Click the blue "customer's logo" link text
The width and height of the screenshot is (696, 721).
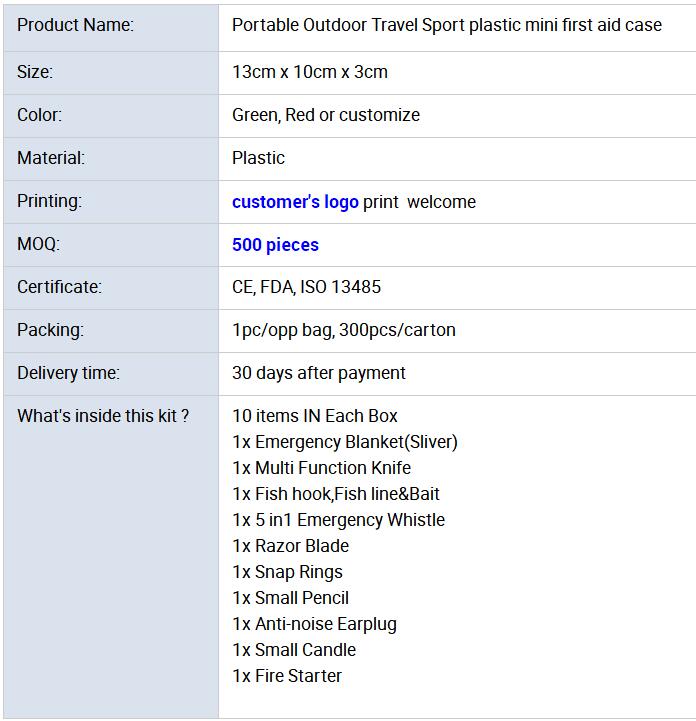pyautogui.click(x=295, y=202)
